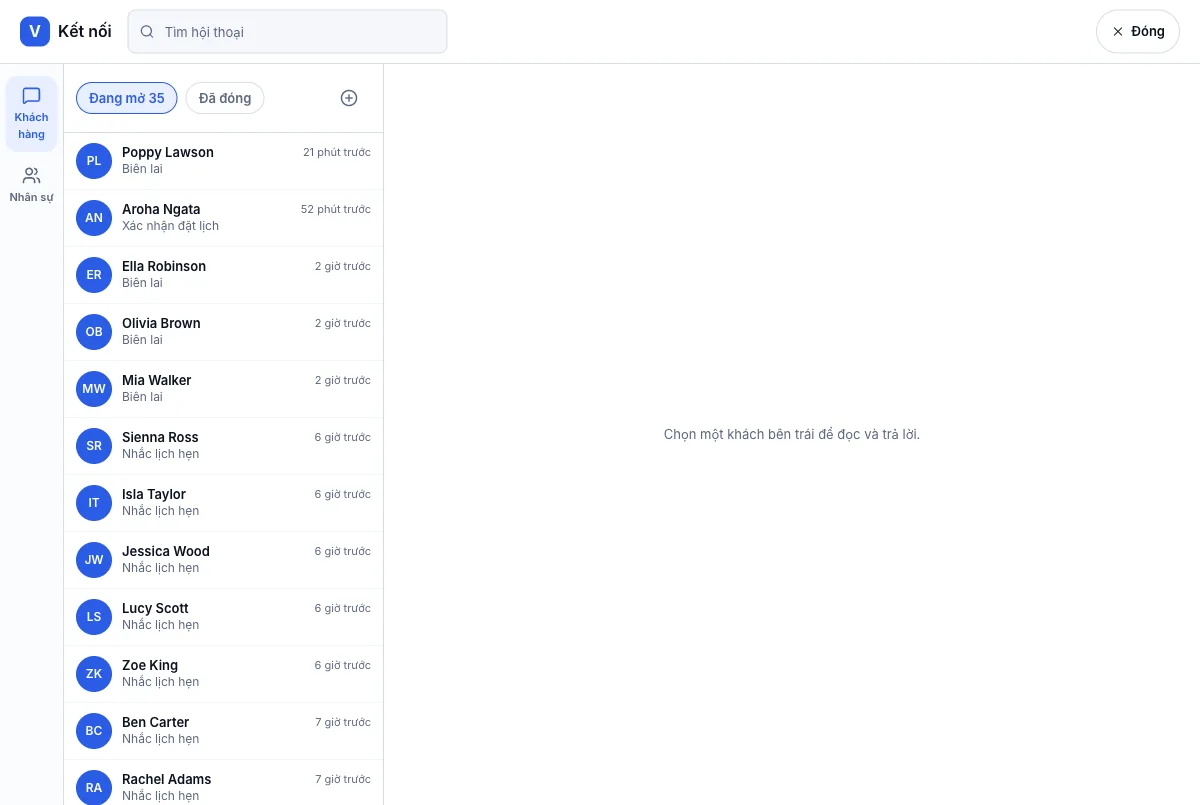
Task: Open Jessica Wood's reminder conversation
Action: click(223, 560)
